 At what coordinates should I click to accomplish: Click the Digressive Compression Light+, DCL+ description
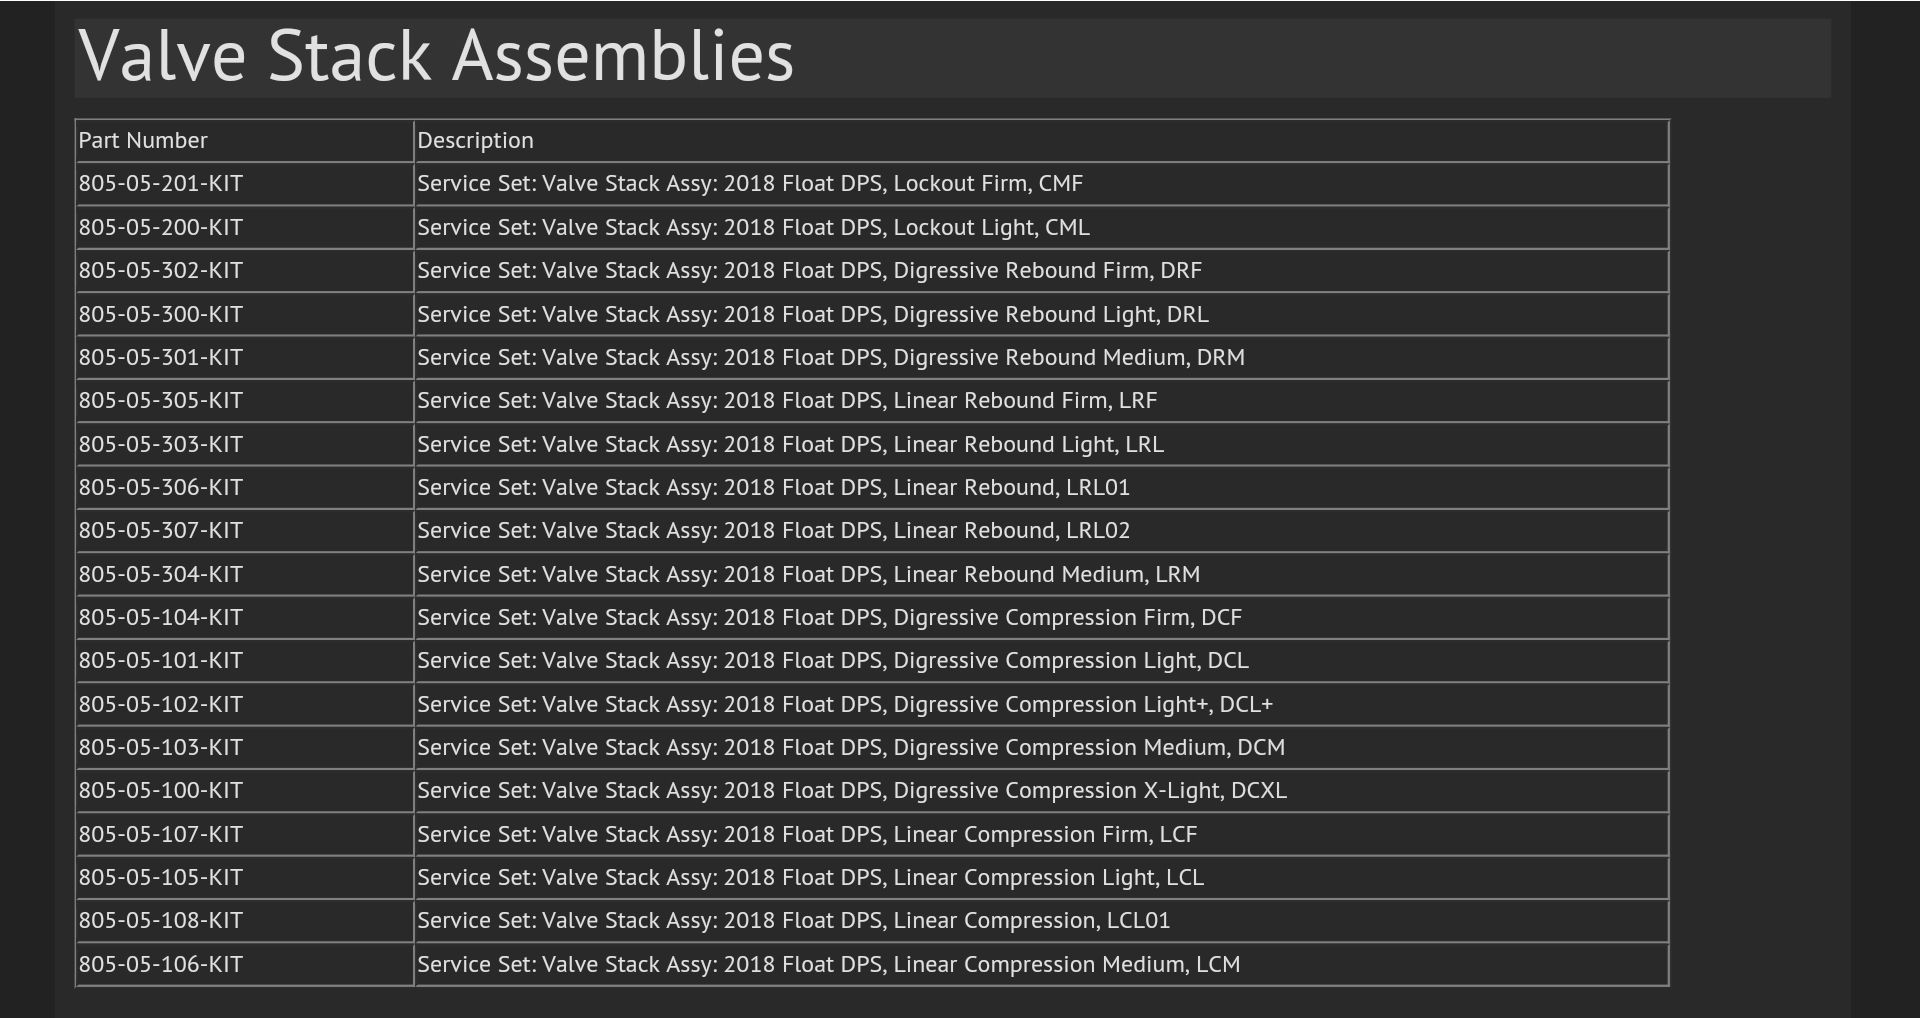pos(845,705)
